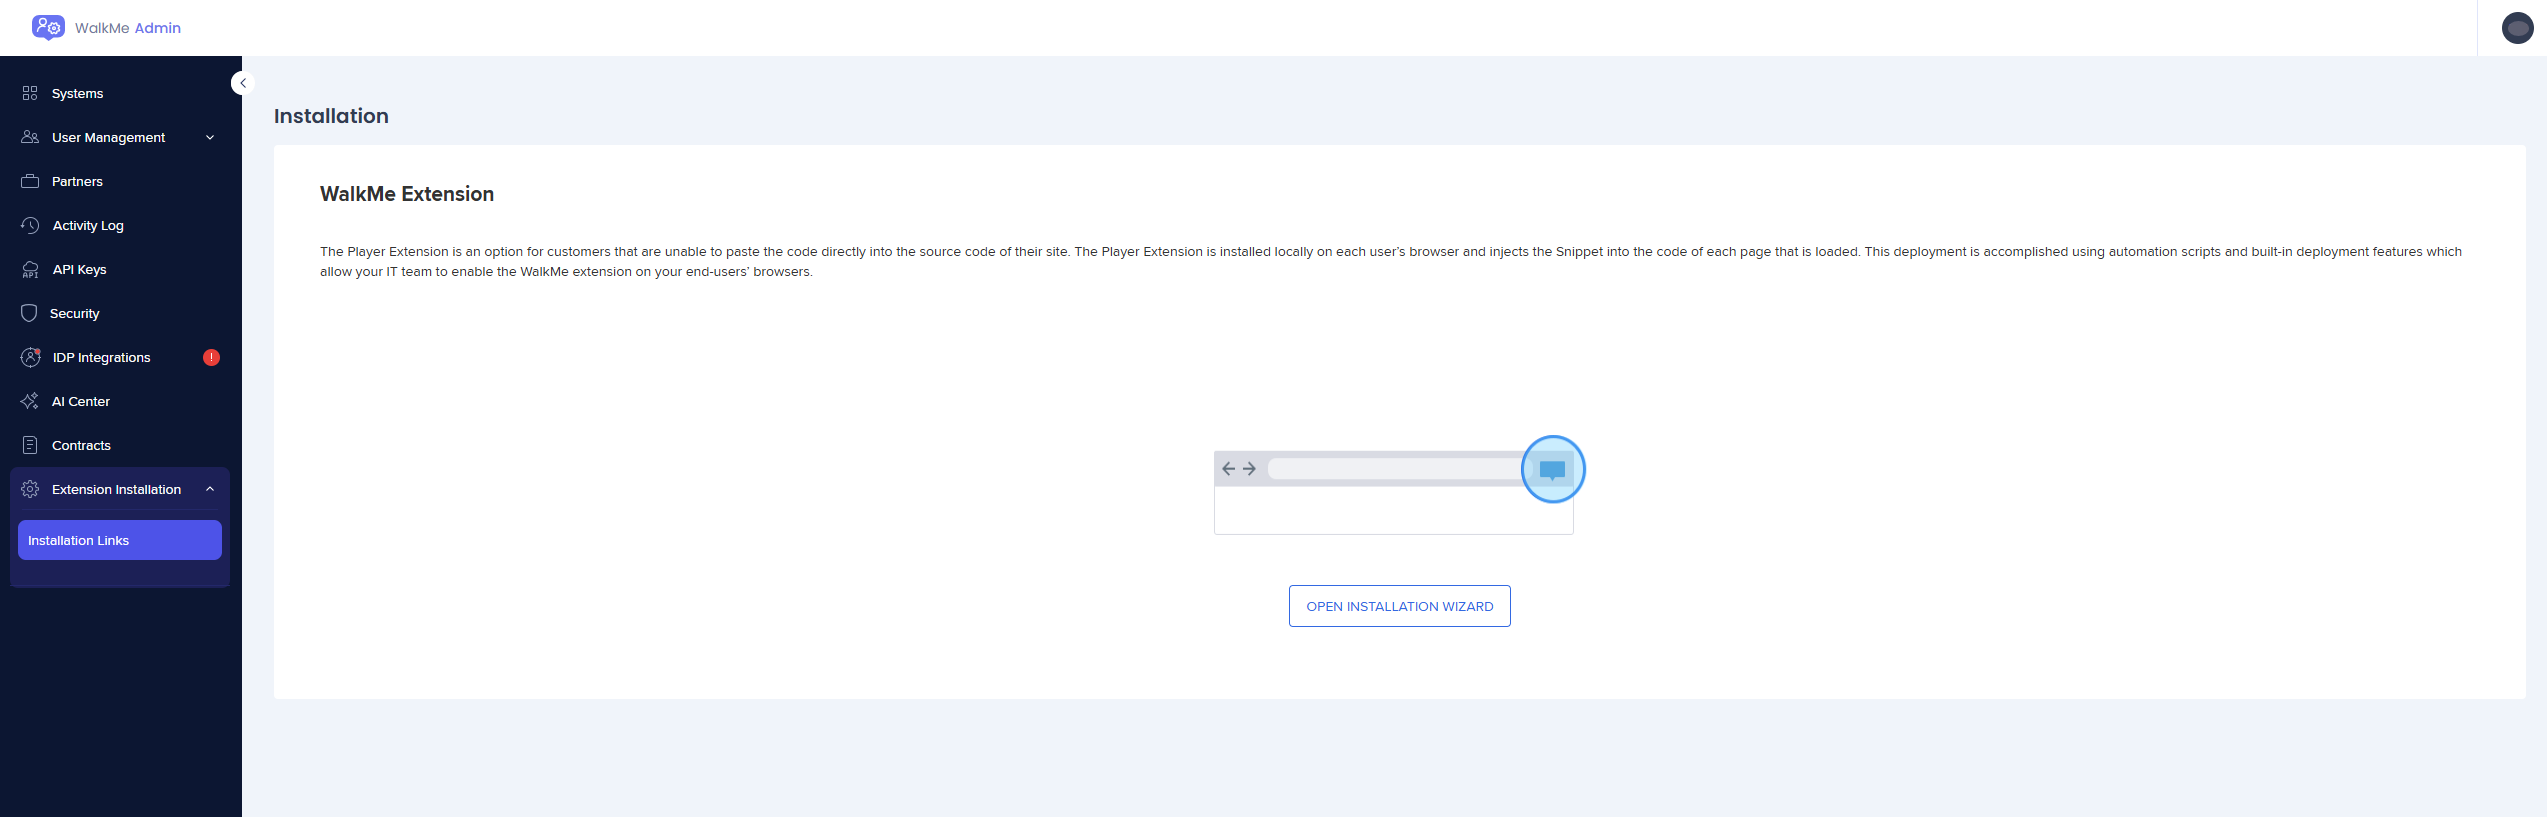
Task: Click the Open Installation Wizard button
Action: tap(1399, 606)
